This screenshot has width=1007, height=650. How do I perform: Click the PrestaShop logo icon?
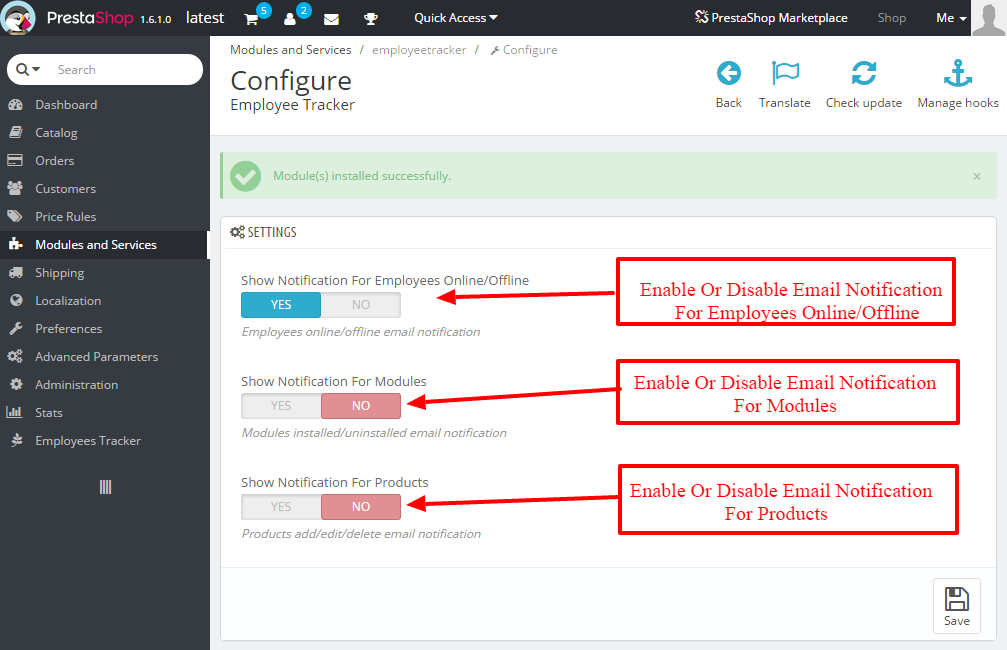tap(19, 17)
